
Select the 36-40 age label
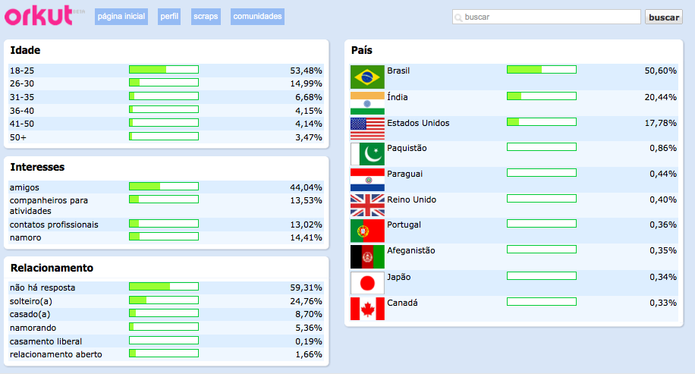click(x=22, y=111)
